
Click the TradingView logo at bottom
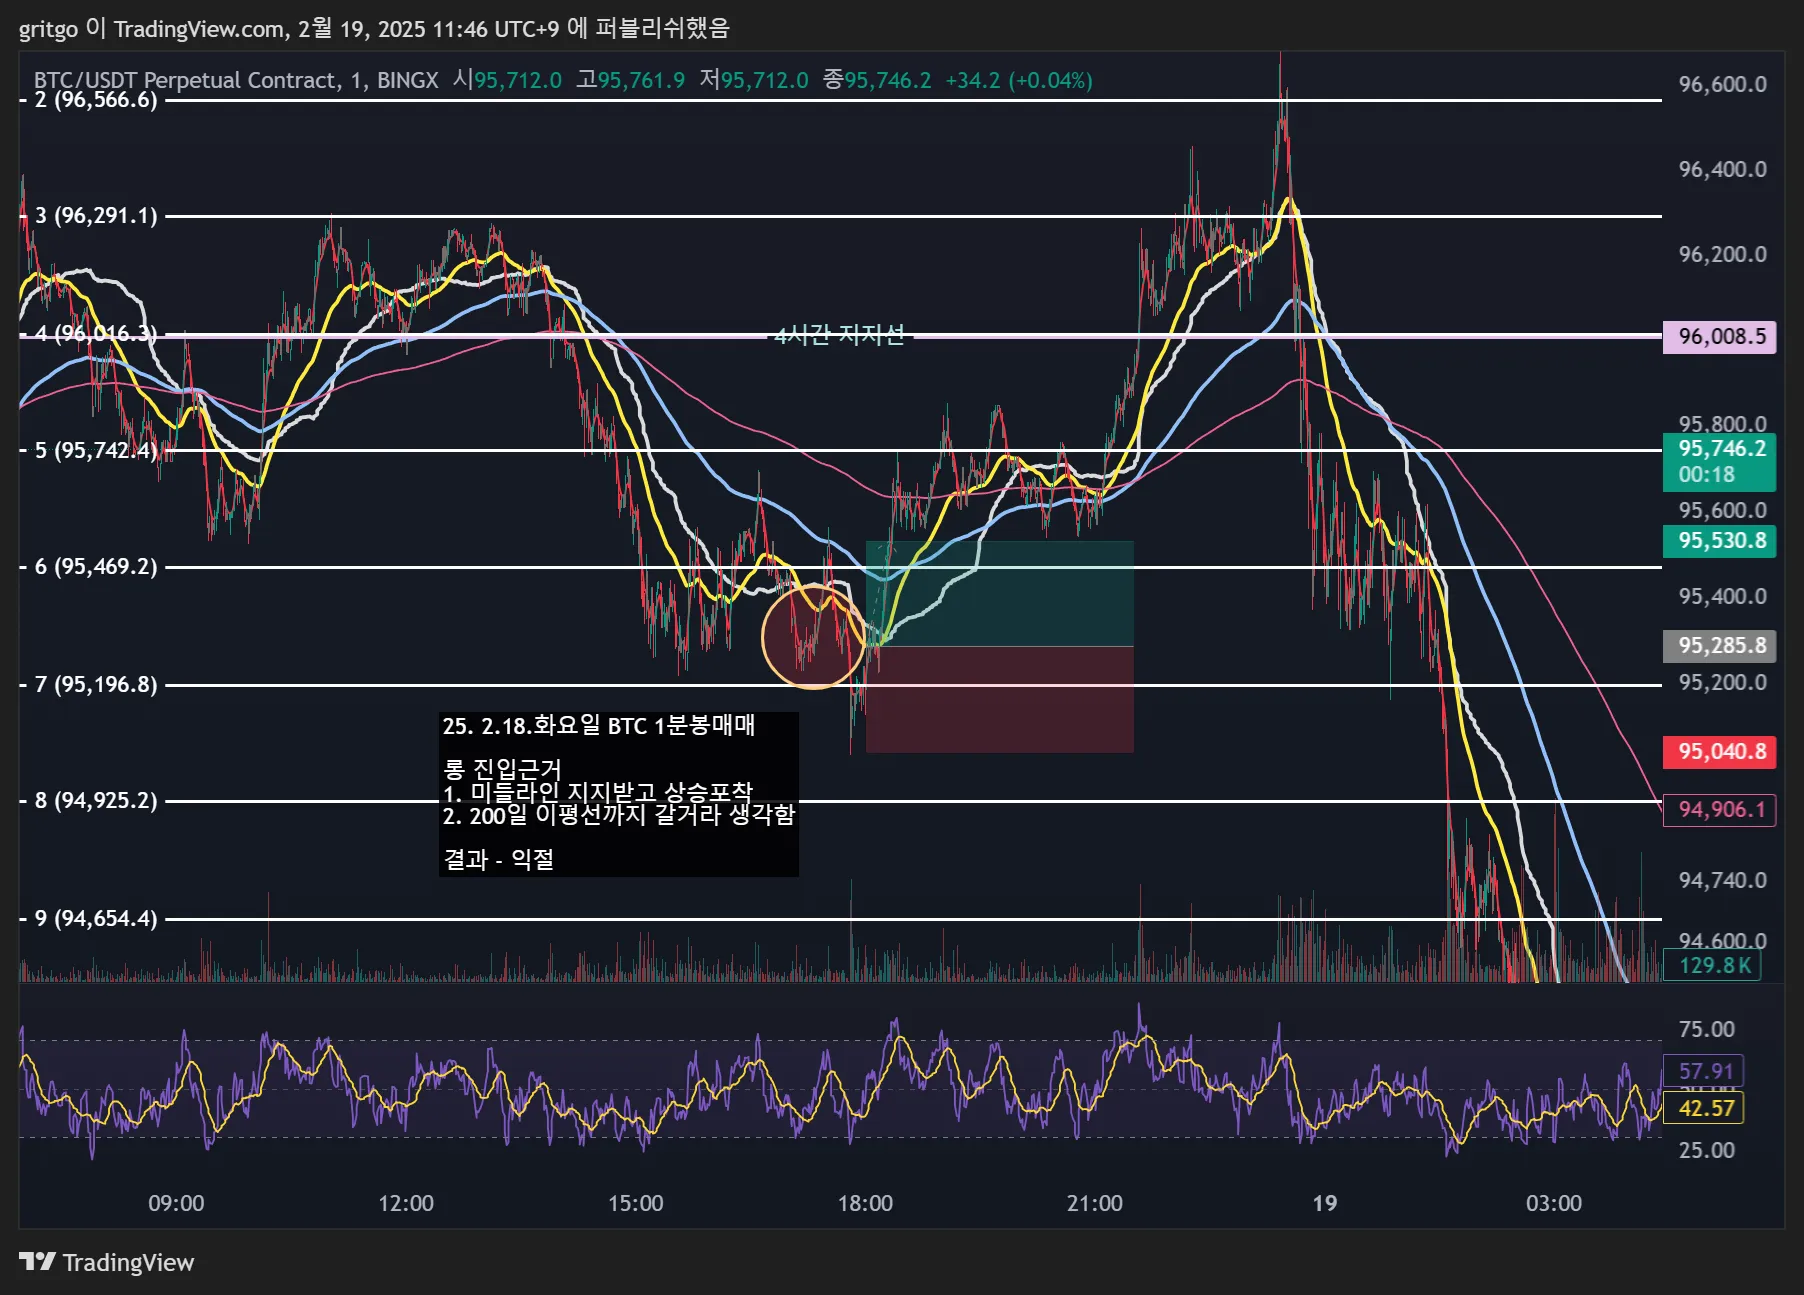107,1262
